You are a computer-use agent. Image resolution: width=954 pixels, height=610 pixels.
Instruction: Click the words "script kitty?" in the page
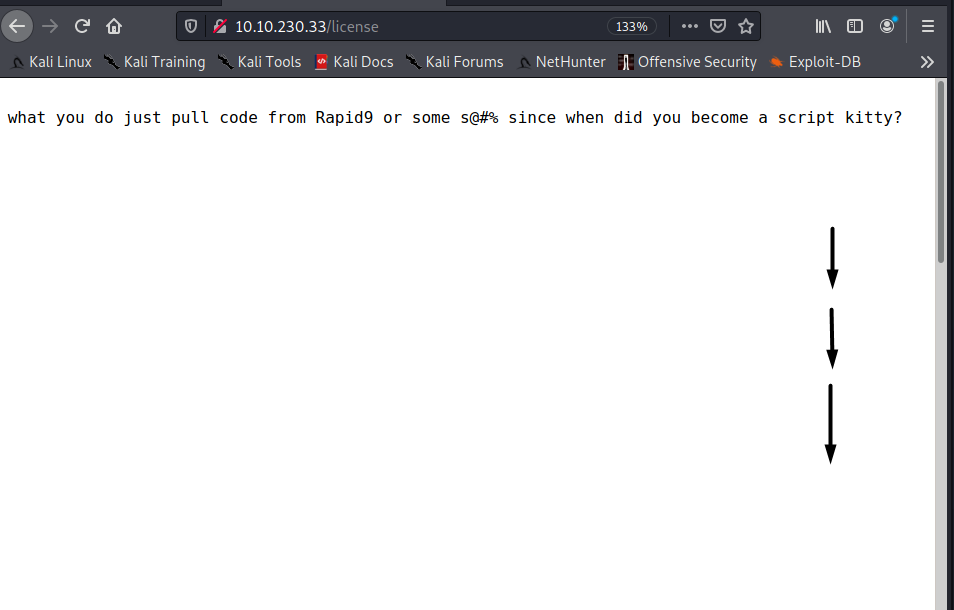pyautogui.click(x=840, y=117)
